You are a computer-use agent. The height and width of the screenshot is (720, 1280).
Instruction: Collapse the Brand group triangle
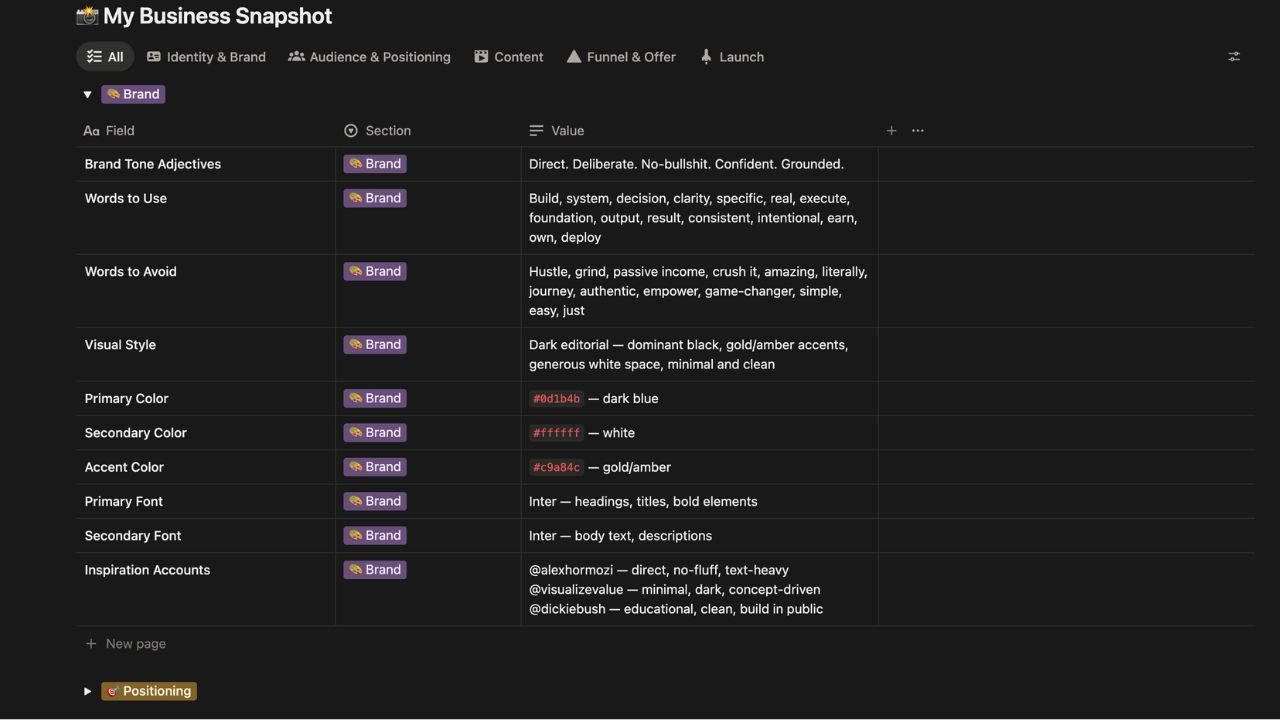(x=87, y=94)
